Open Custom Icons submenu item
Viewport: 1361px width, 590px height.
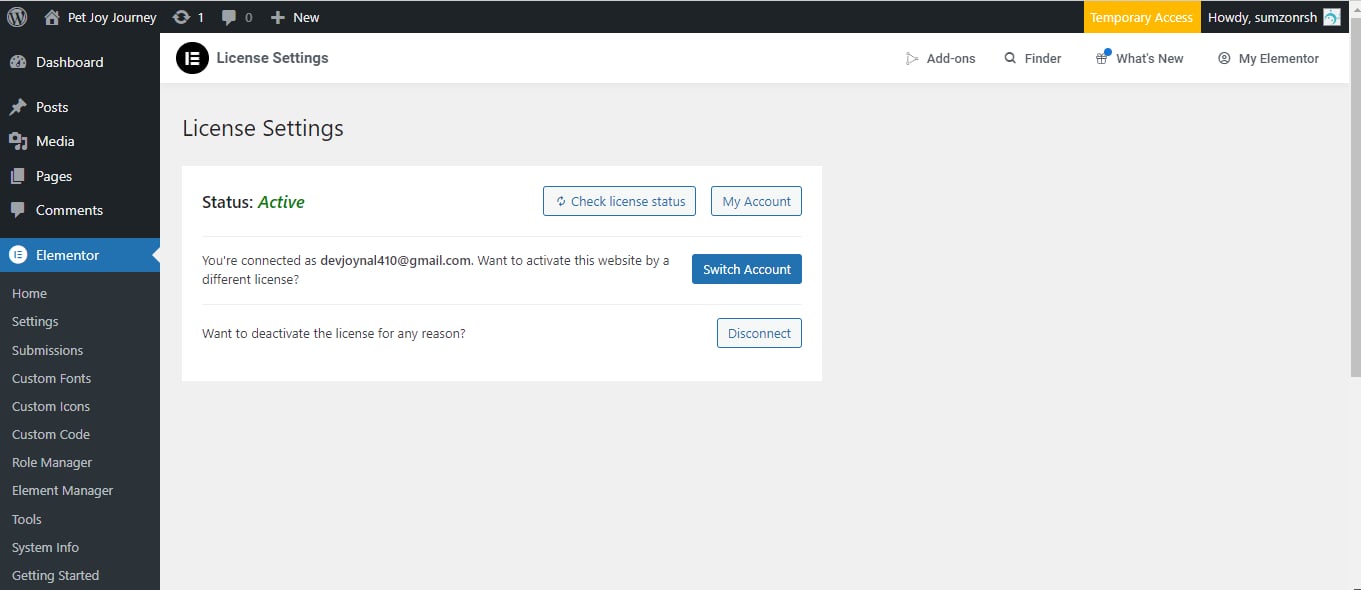point(51,406)
